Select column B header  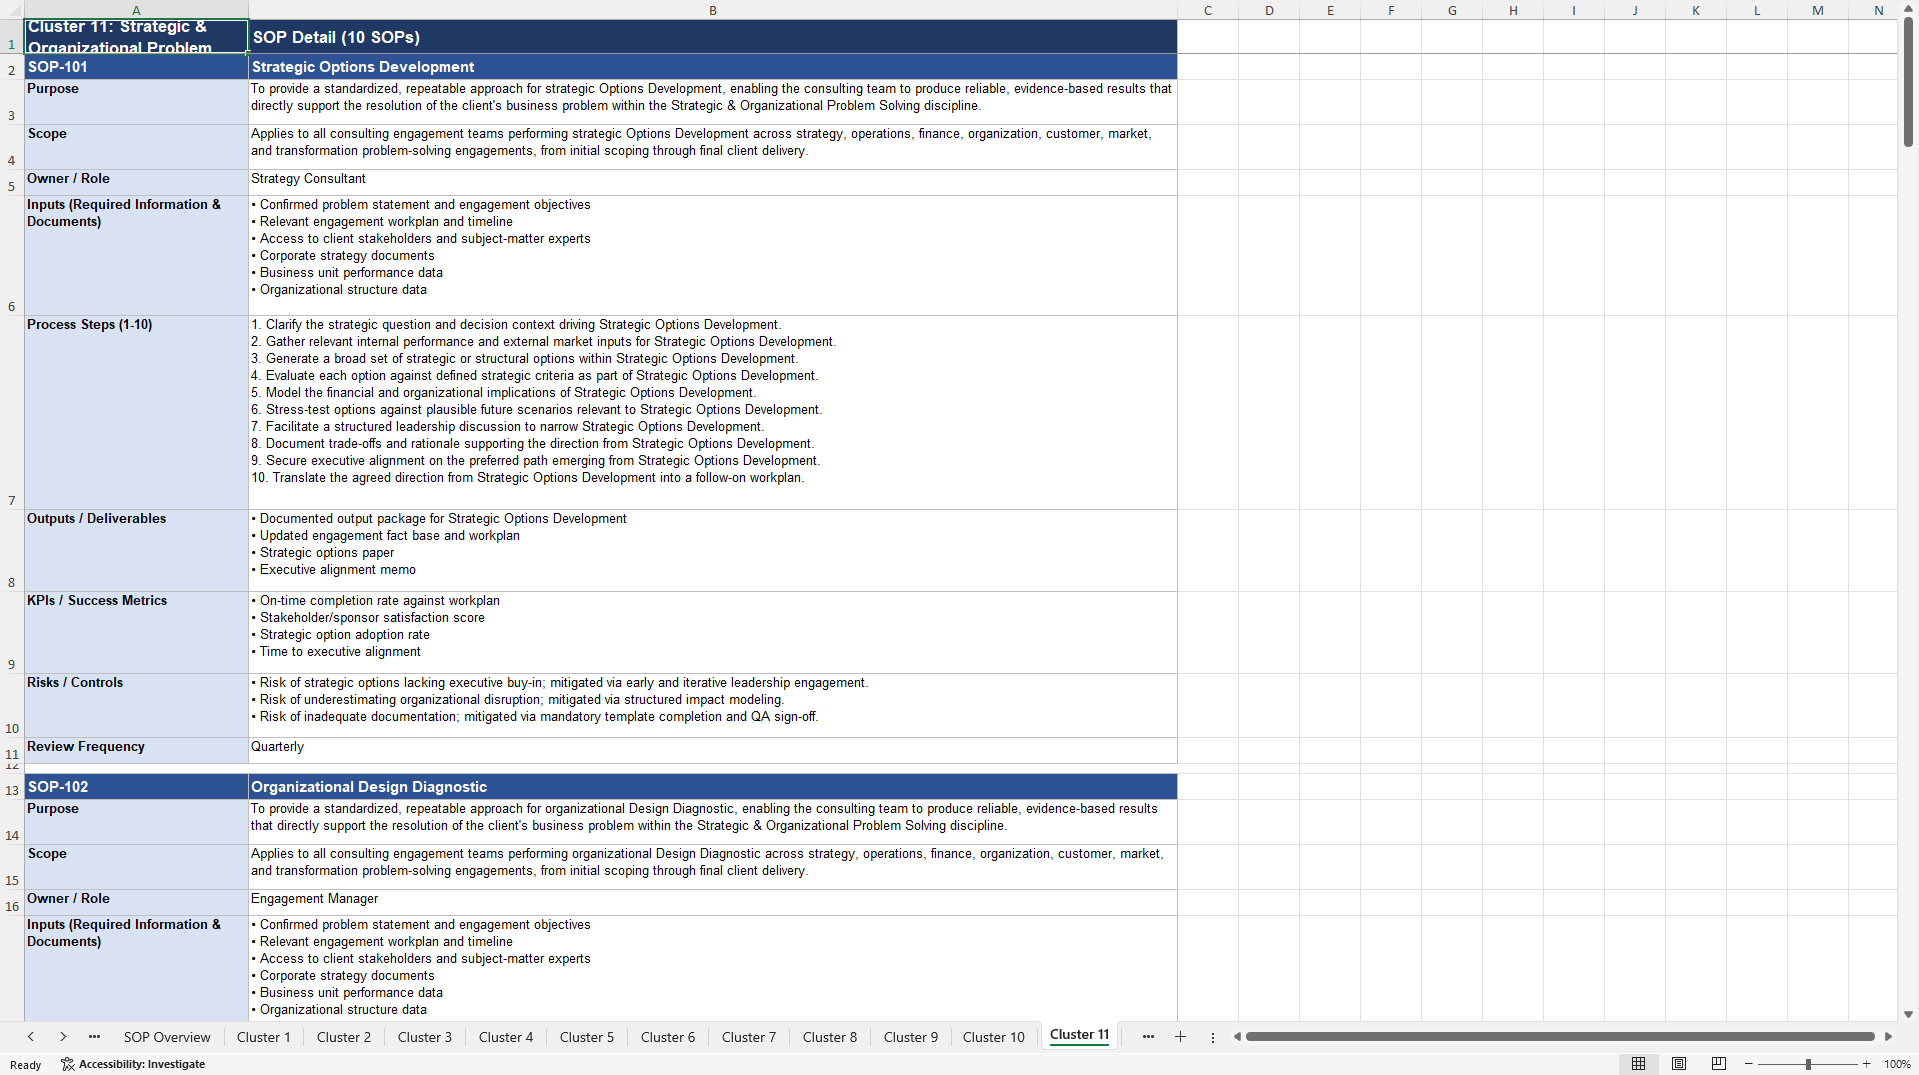(713, 10)
